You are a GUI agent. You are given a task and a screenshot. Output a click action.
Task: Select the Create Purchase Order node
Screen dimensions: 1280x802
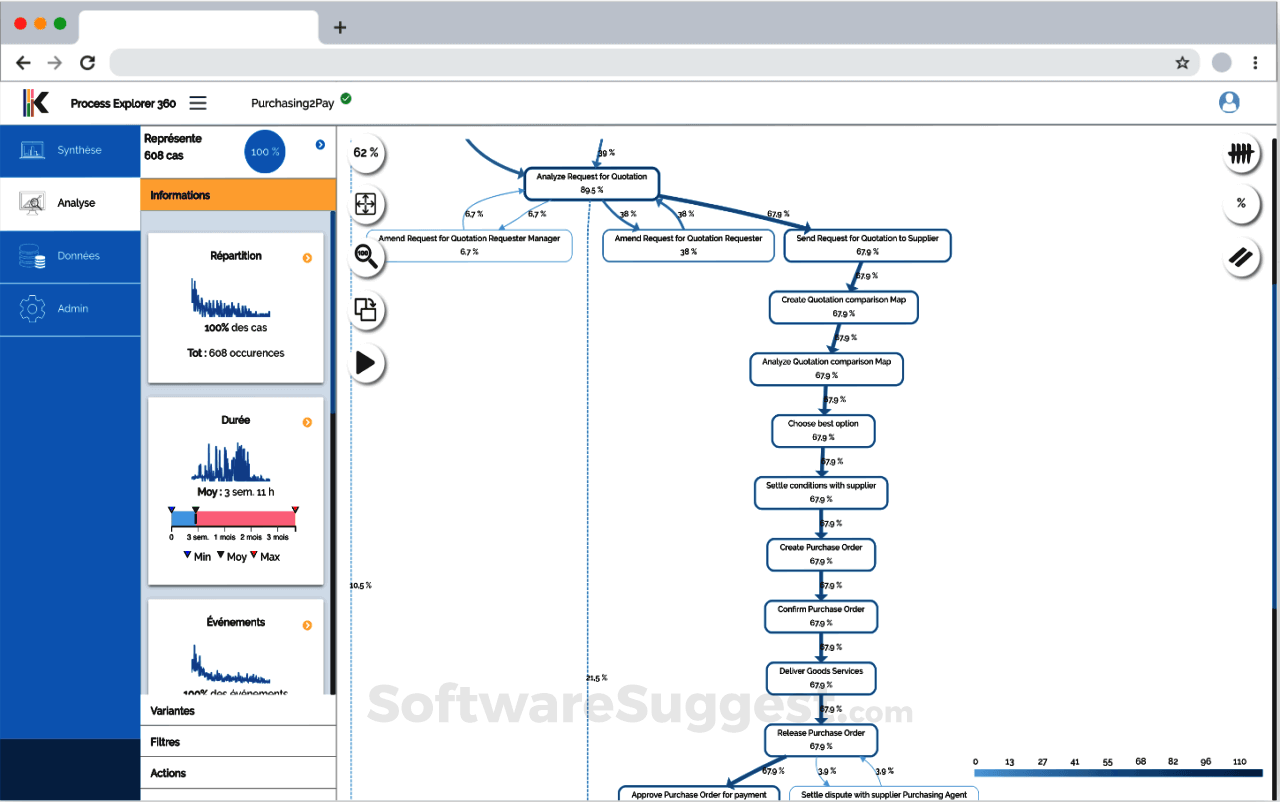(x=821, y=554)
